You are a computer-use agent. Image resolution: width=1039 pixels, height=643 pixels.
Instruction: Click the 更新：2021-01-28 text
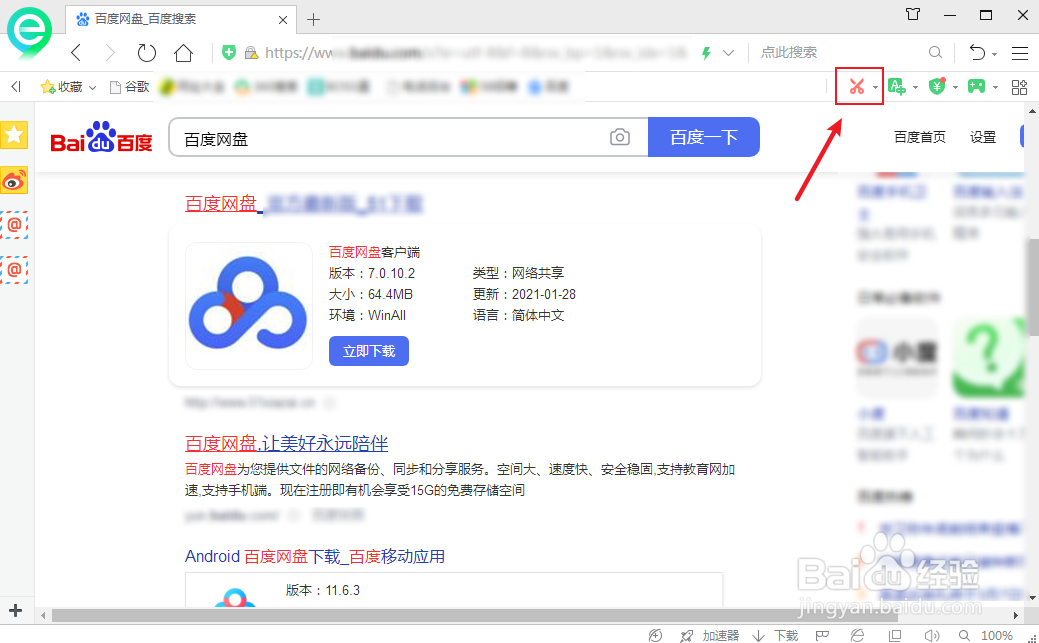click(x=524, y=294)
